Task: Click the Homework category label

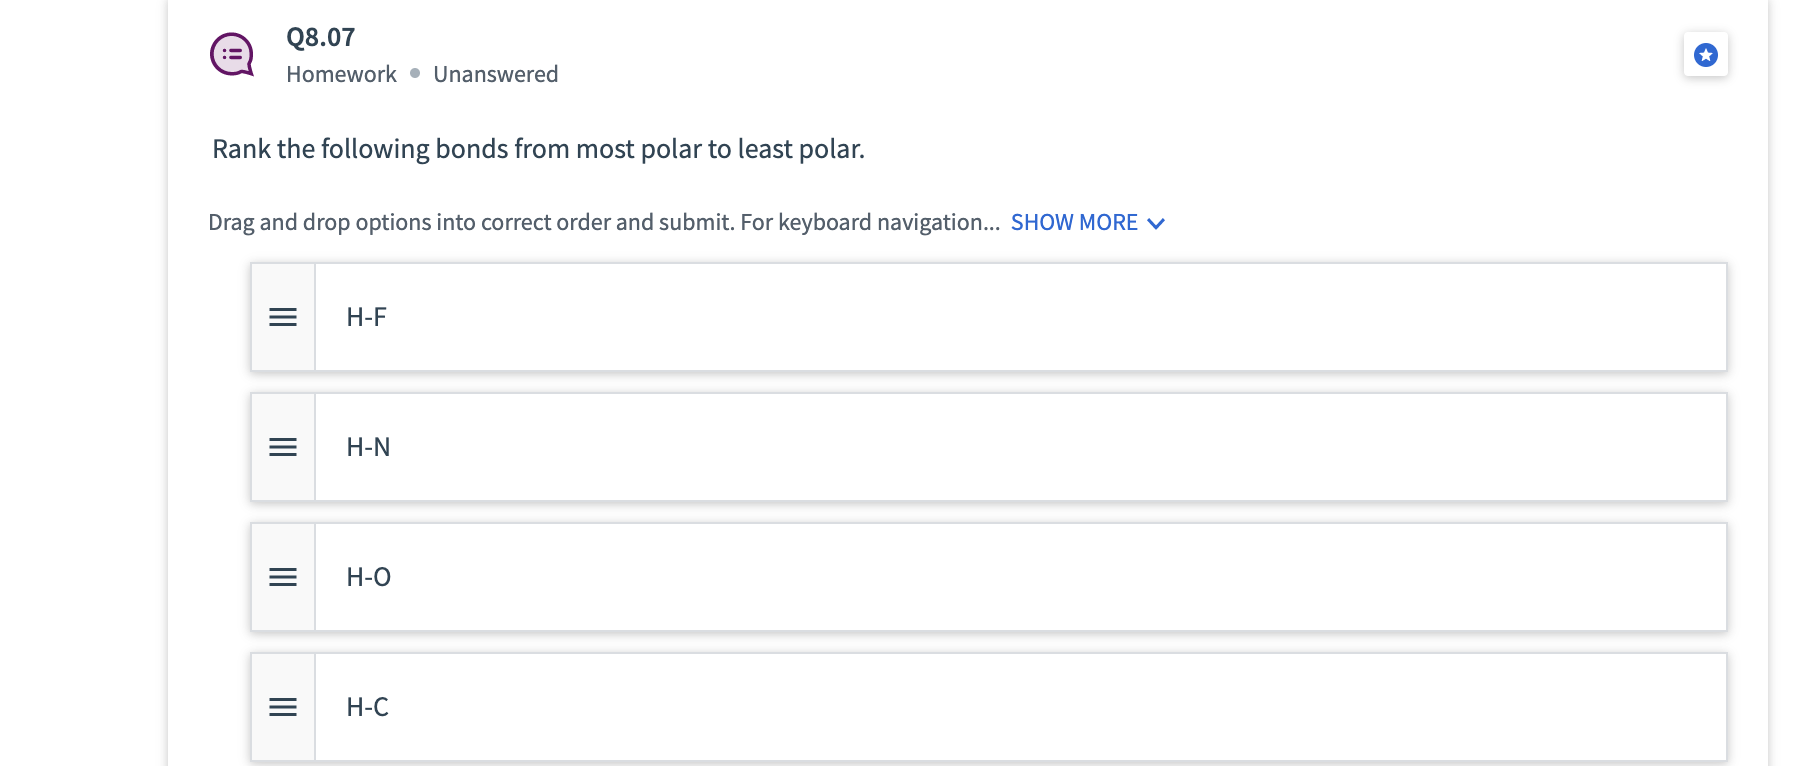Action: tap(341, 74)
